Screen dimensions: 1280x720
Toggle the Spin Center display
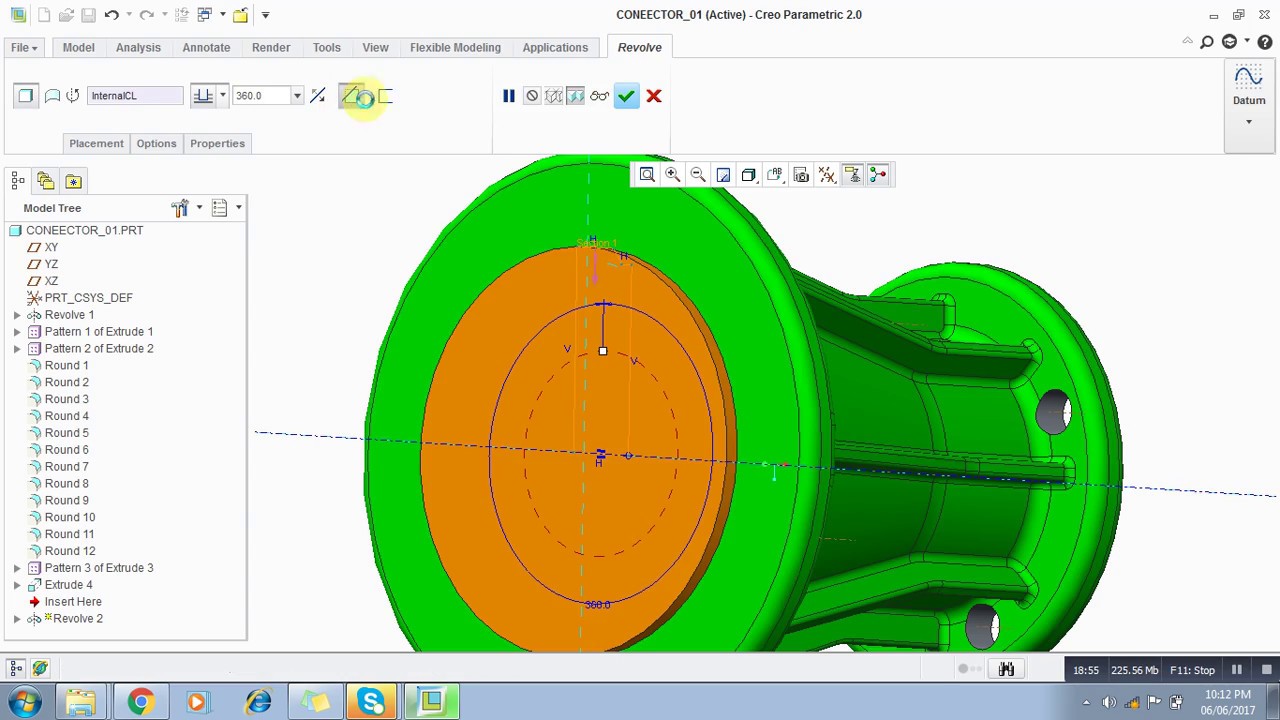[878, 175]
